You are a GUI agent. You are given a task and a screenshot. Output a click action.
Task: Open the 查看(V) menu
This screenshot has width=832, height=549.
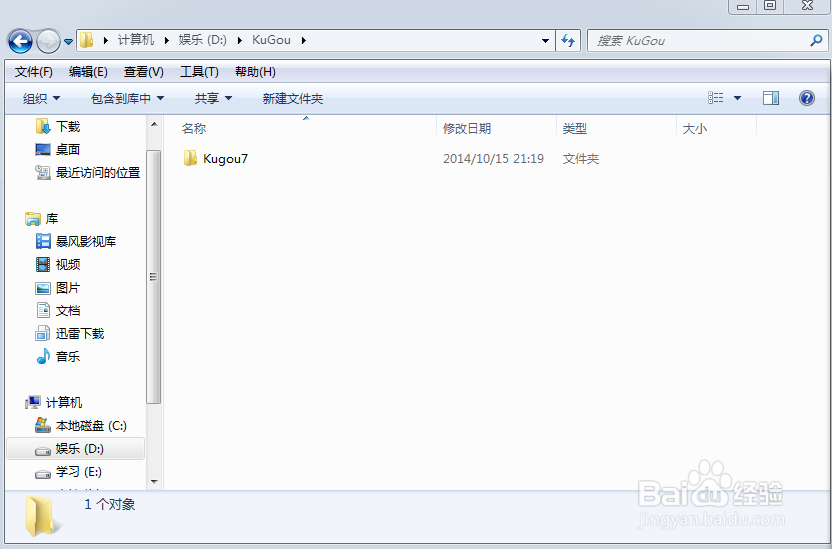click(x=143, y=72)
